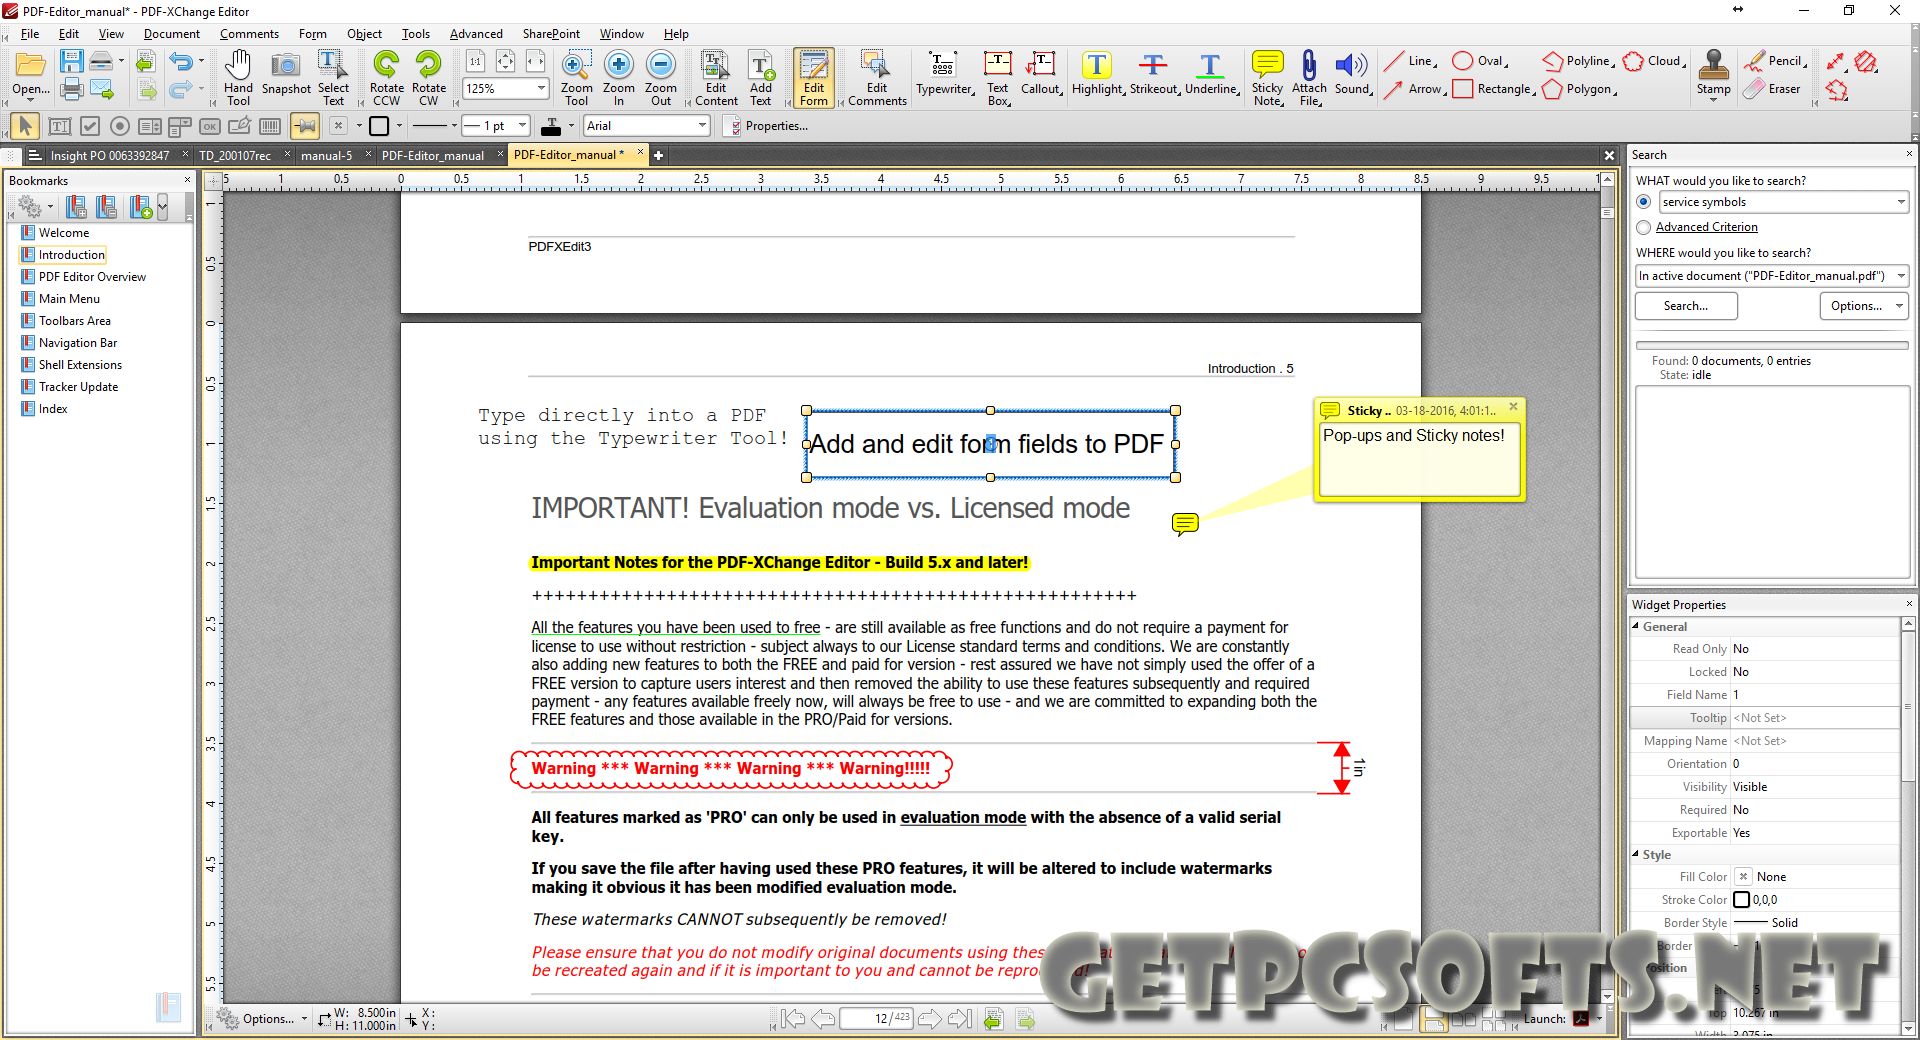Click the Save floppy disk icon
1920x1040 pixels.
[x=71, y=61]
